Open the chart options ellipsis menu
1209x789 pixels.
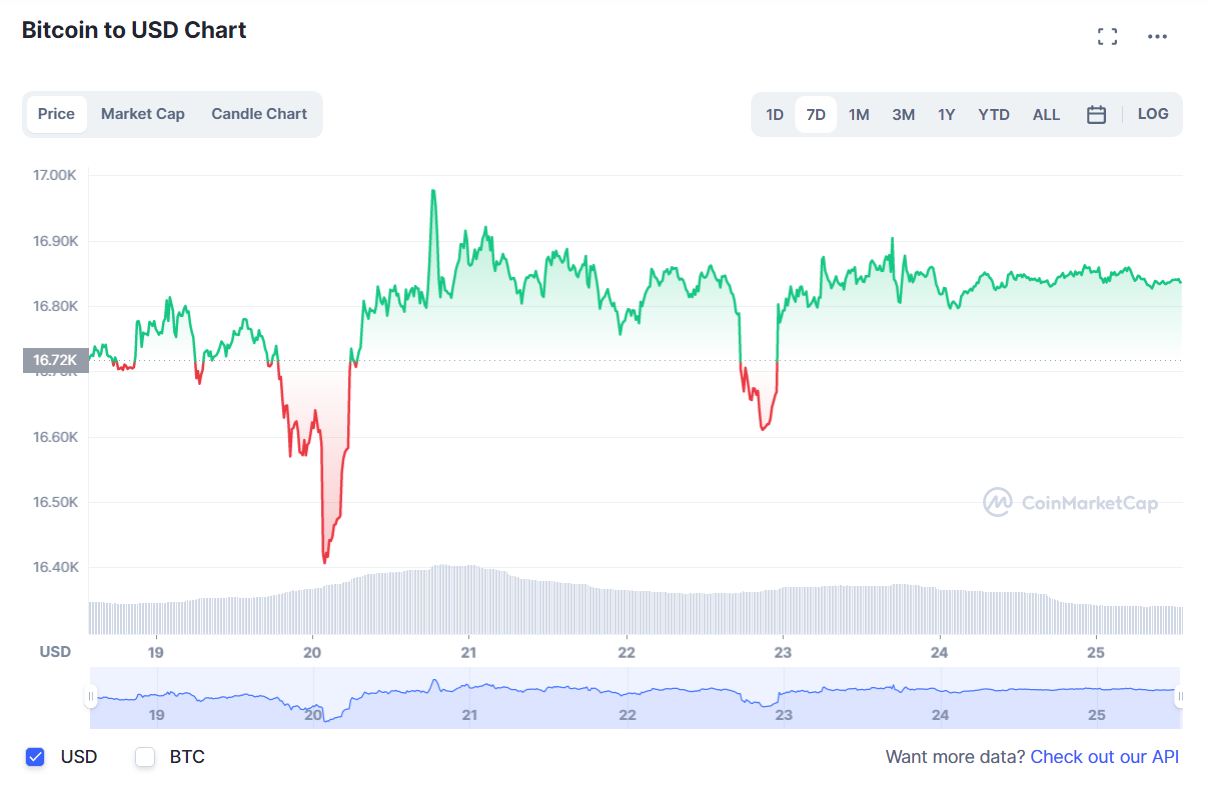[1157, 36]
